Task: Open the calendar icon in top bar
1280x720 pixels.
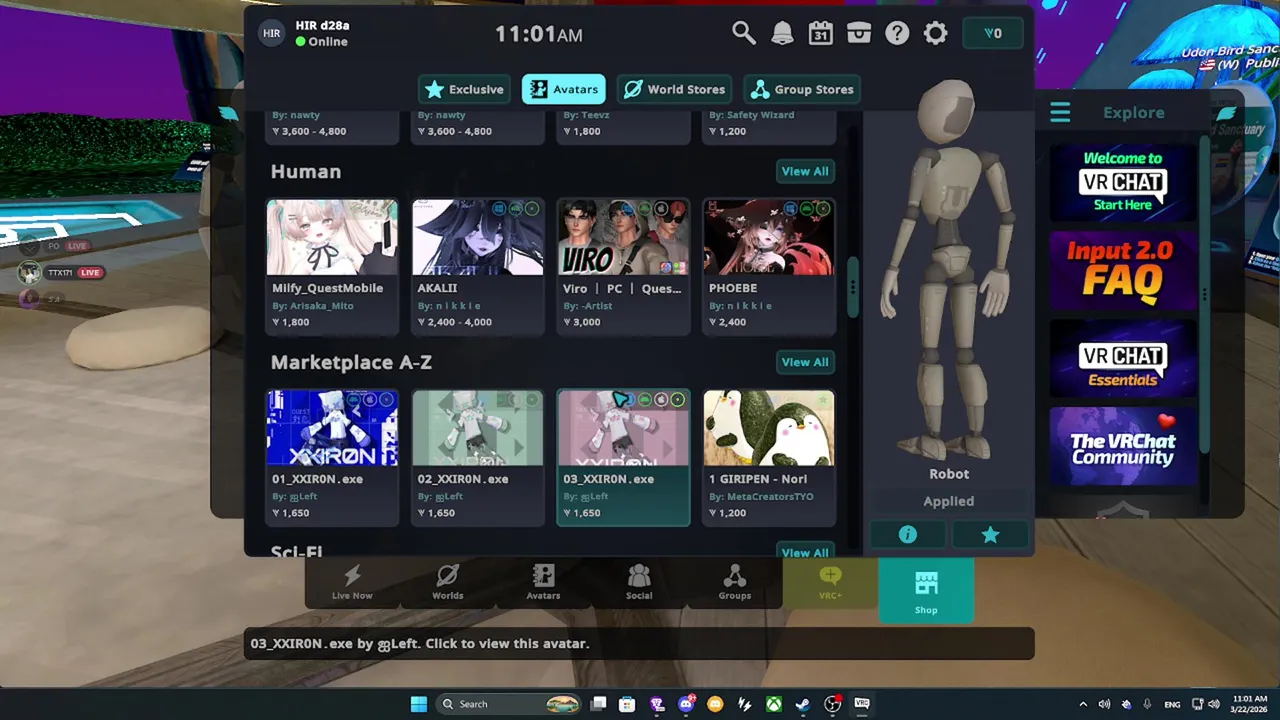Action: pyautogui.click(x=820, y=33)
